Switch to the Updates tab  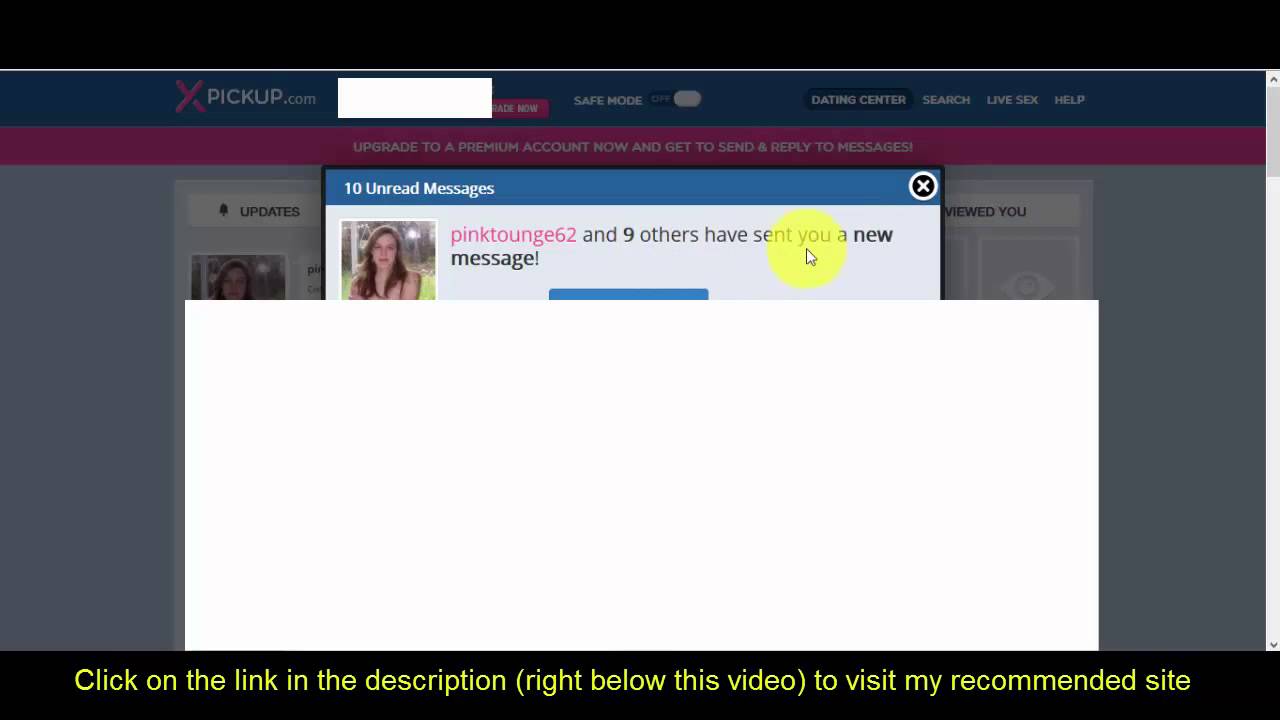[260, 211]
